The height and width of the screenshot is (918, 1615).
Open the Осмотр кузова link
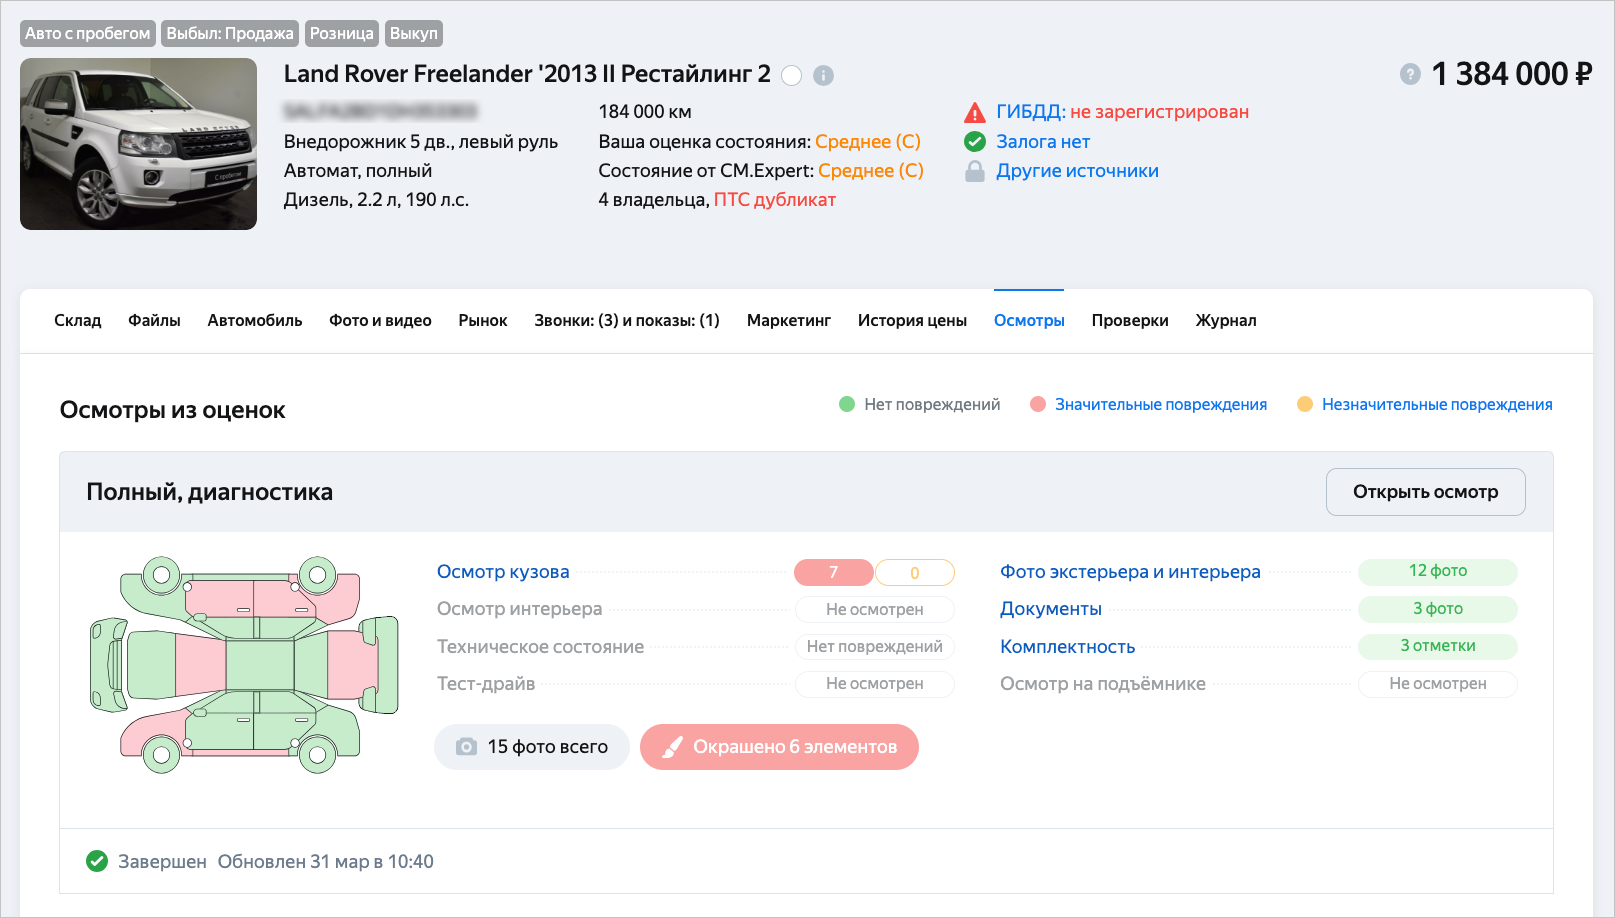(503, 572)
